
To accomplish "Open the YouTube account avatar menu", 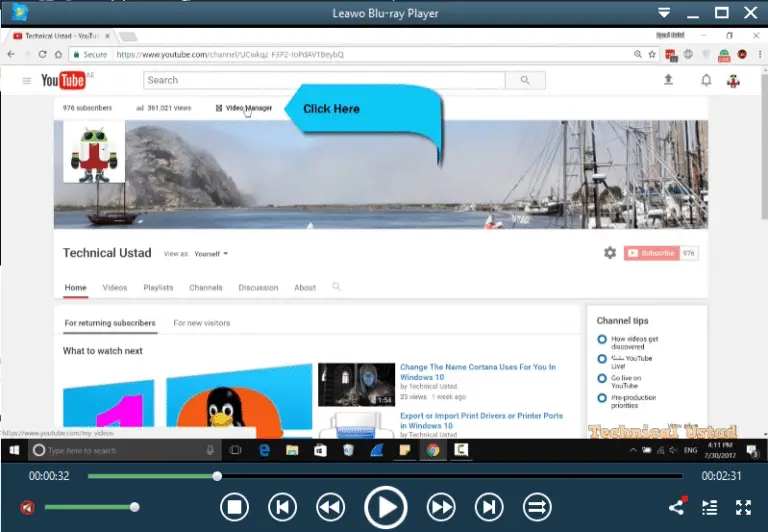I will point(733,80).
